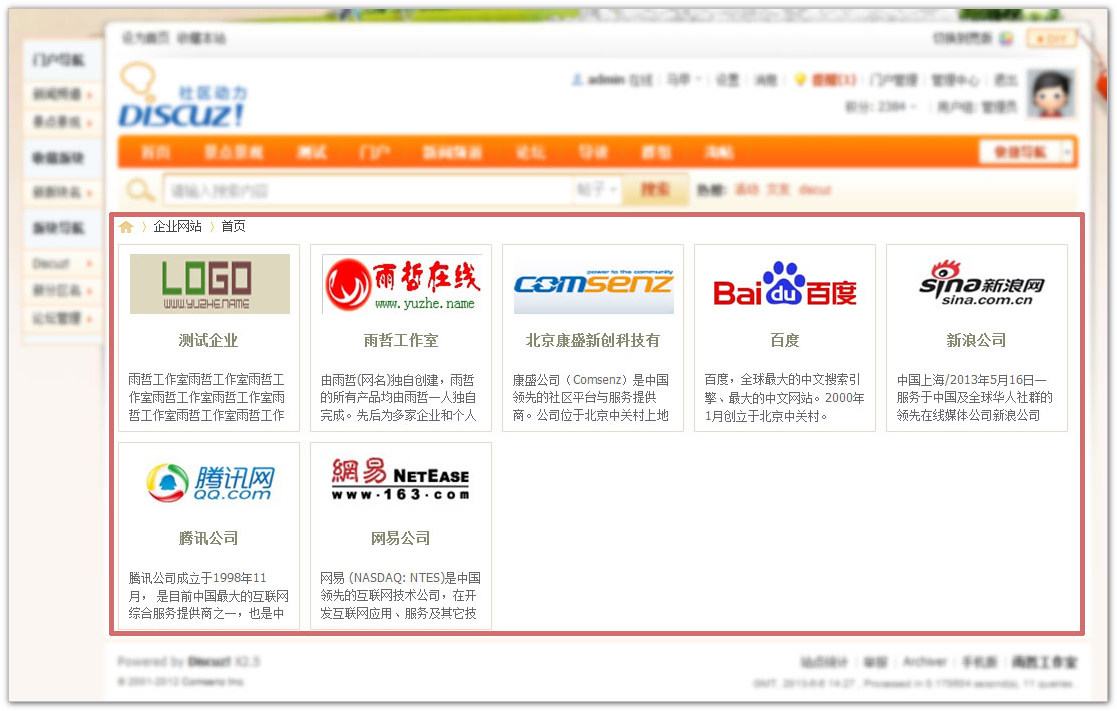Click the magnifier icon beside the search box

click(140, 190)
